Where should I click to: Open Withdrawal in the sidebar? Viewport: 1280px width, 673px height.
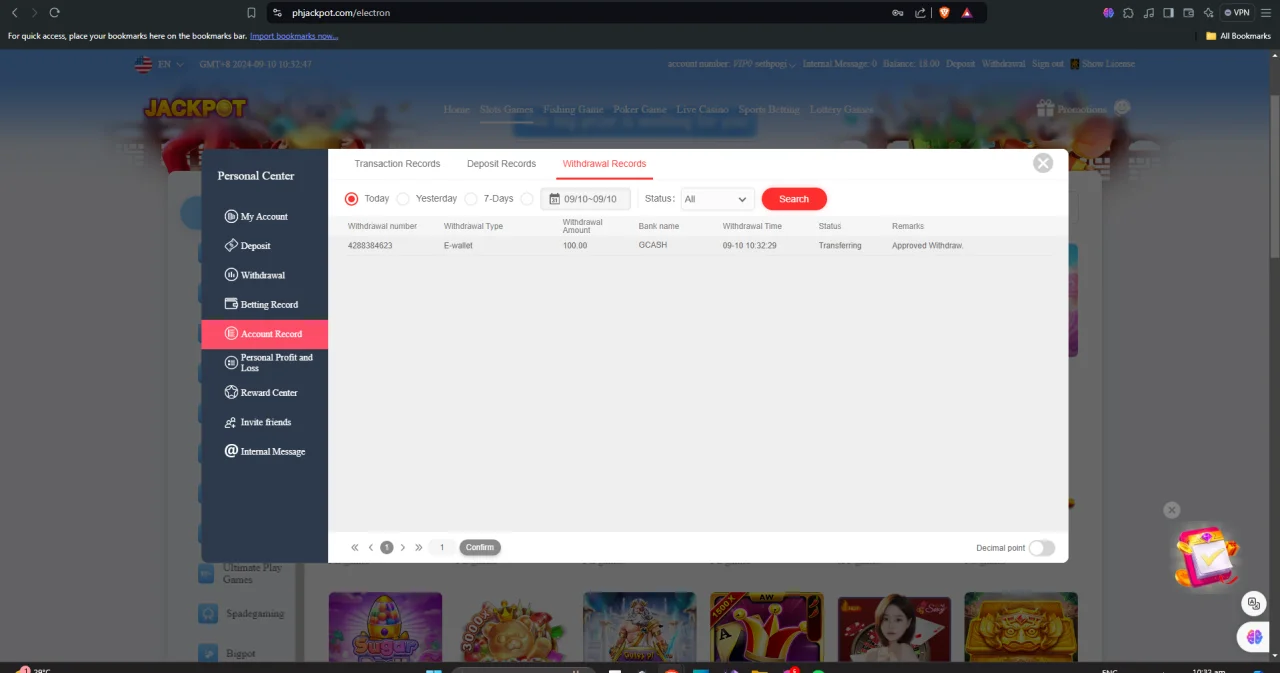[x=264, y=275]
